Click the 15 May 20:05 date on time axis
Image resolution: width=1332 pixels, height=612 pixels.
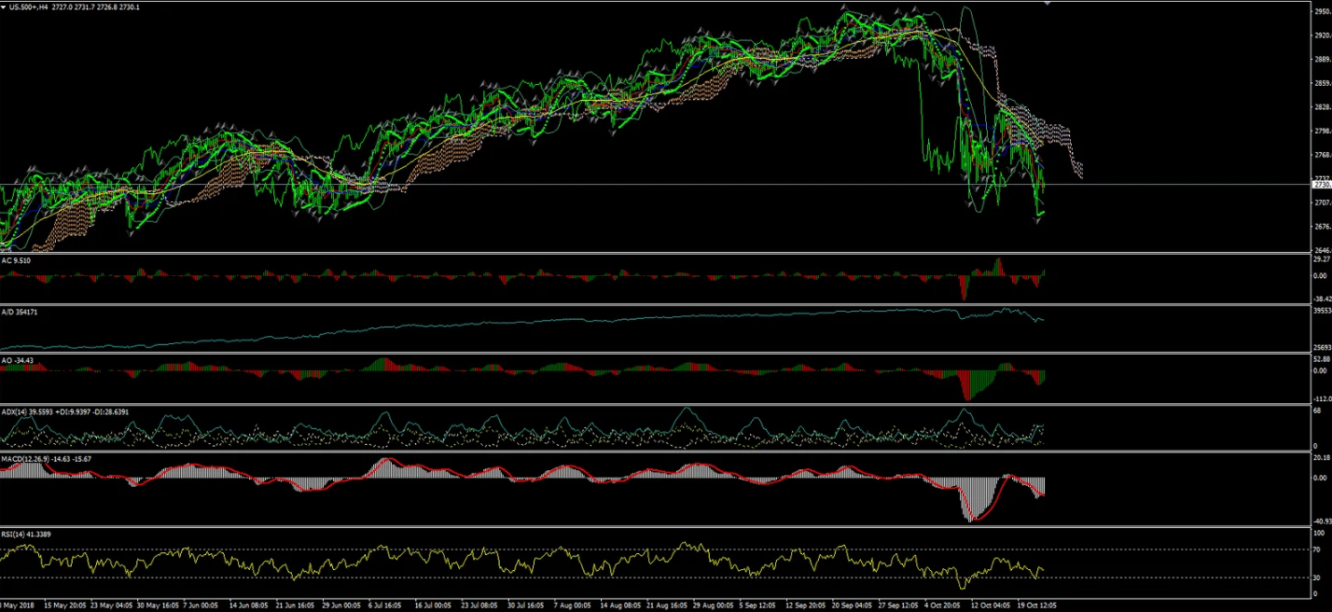66,606
